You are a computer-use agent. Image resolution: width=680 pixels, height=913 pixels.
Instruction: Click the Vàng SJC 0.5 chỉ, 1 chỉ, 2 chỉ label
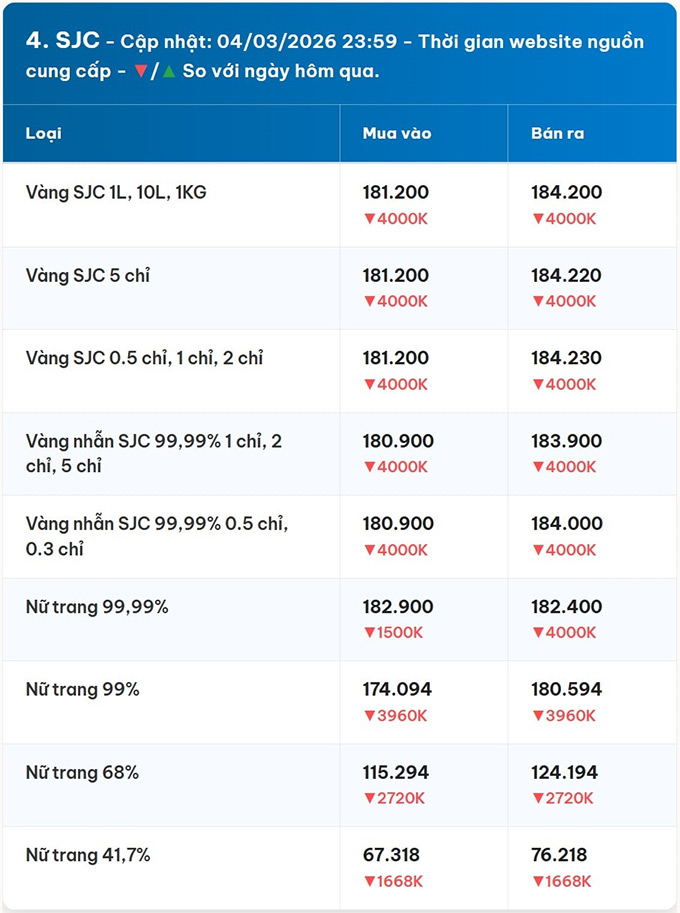point(144,358)
